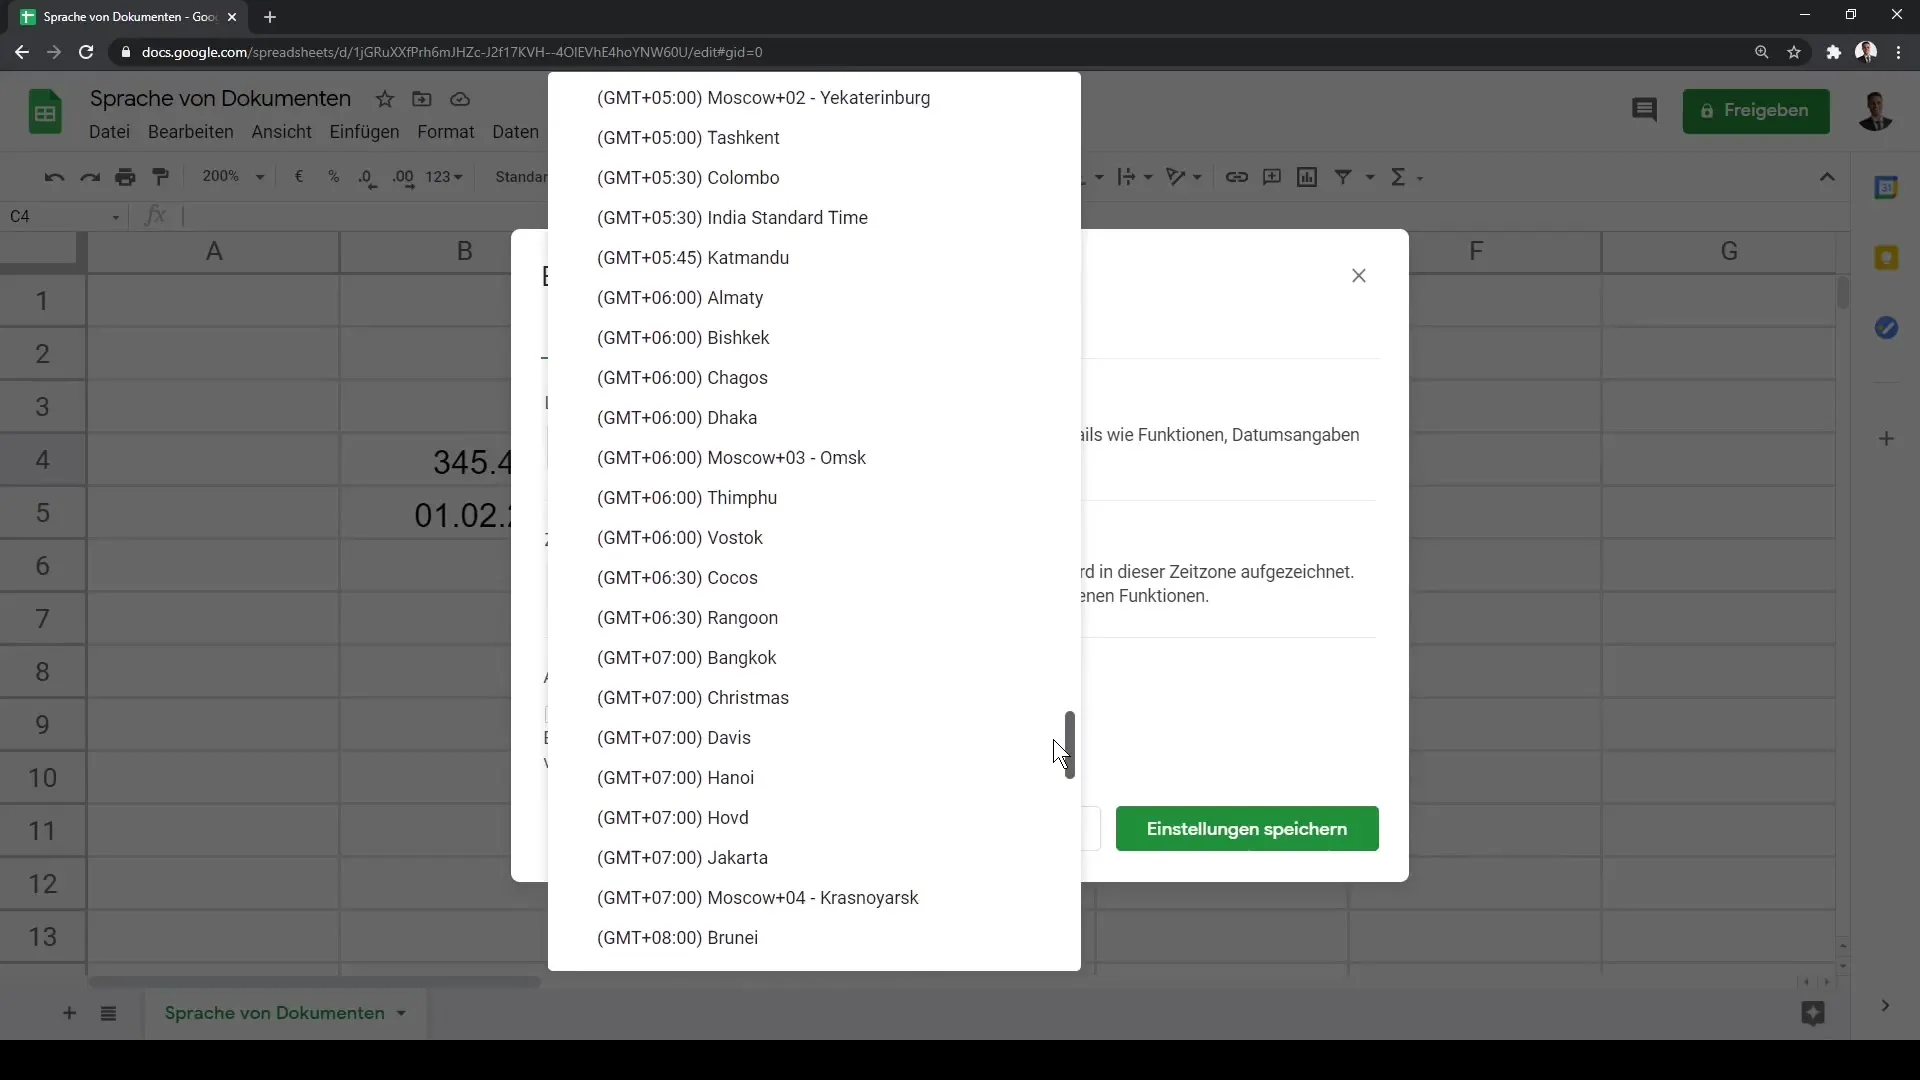The width and height of the screenshot is (1920, 1080).
Task: Select (GMT+06:30) Rangoon time zone
Action: point(814,618)
